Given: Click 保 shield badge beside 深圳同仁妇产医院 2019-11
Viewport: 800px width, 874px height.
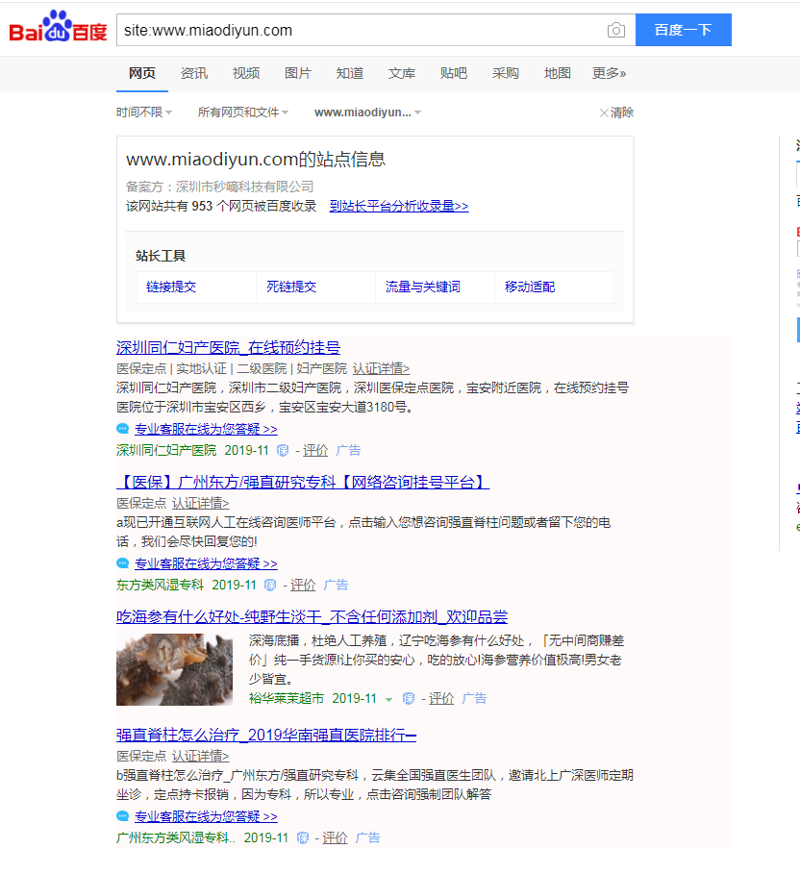Looking at the screenshot, I should coord(283,450).
